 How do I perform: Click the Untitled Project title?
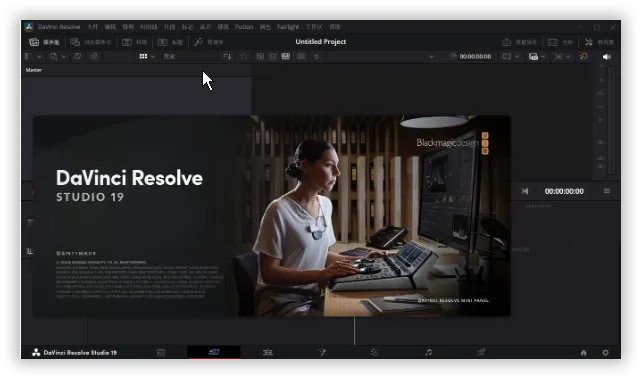pos(321,42)
